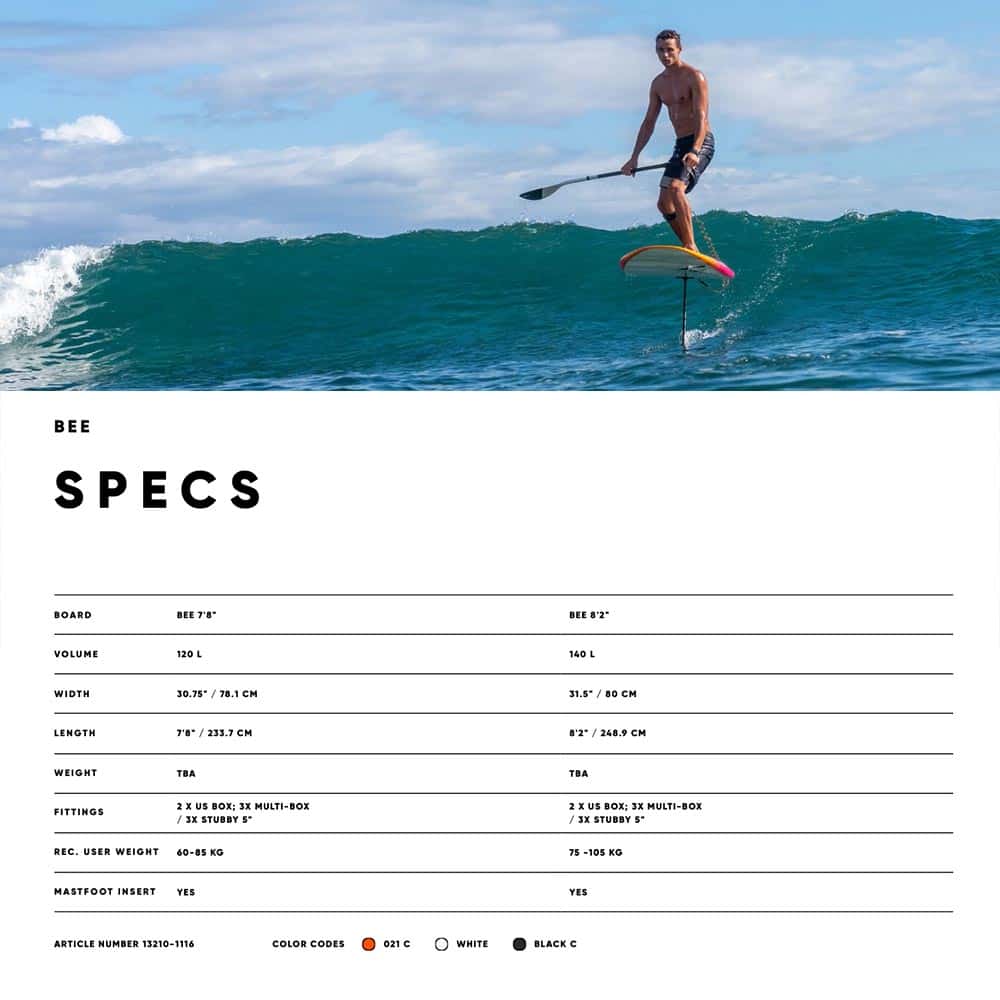Screen dimensions: 1000x1000
Task: Click the MASTFOOT INSERT row label
Action: (x=105, y=892)
